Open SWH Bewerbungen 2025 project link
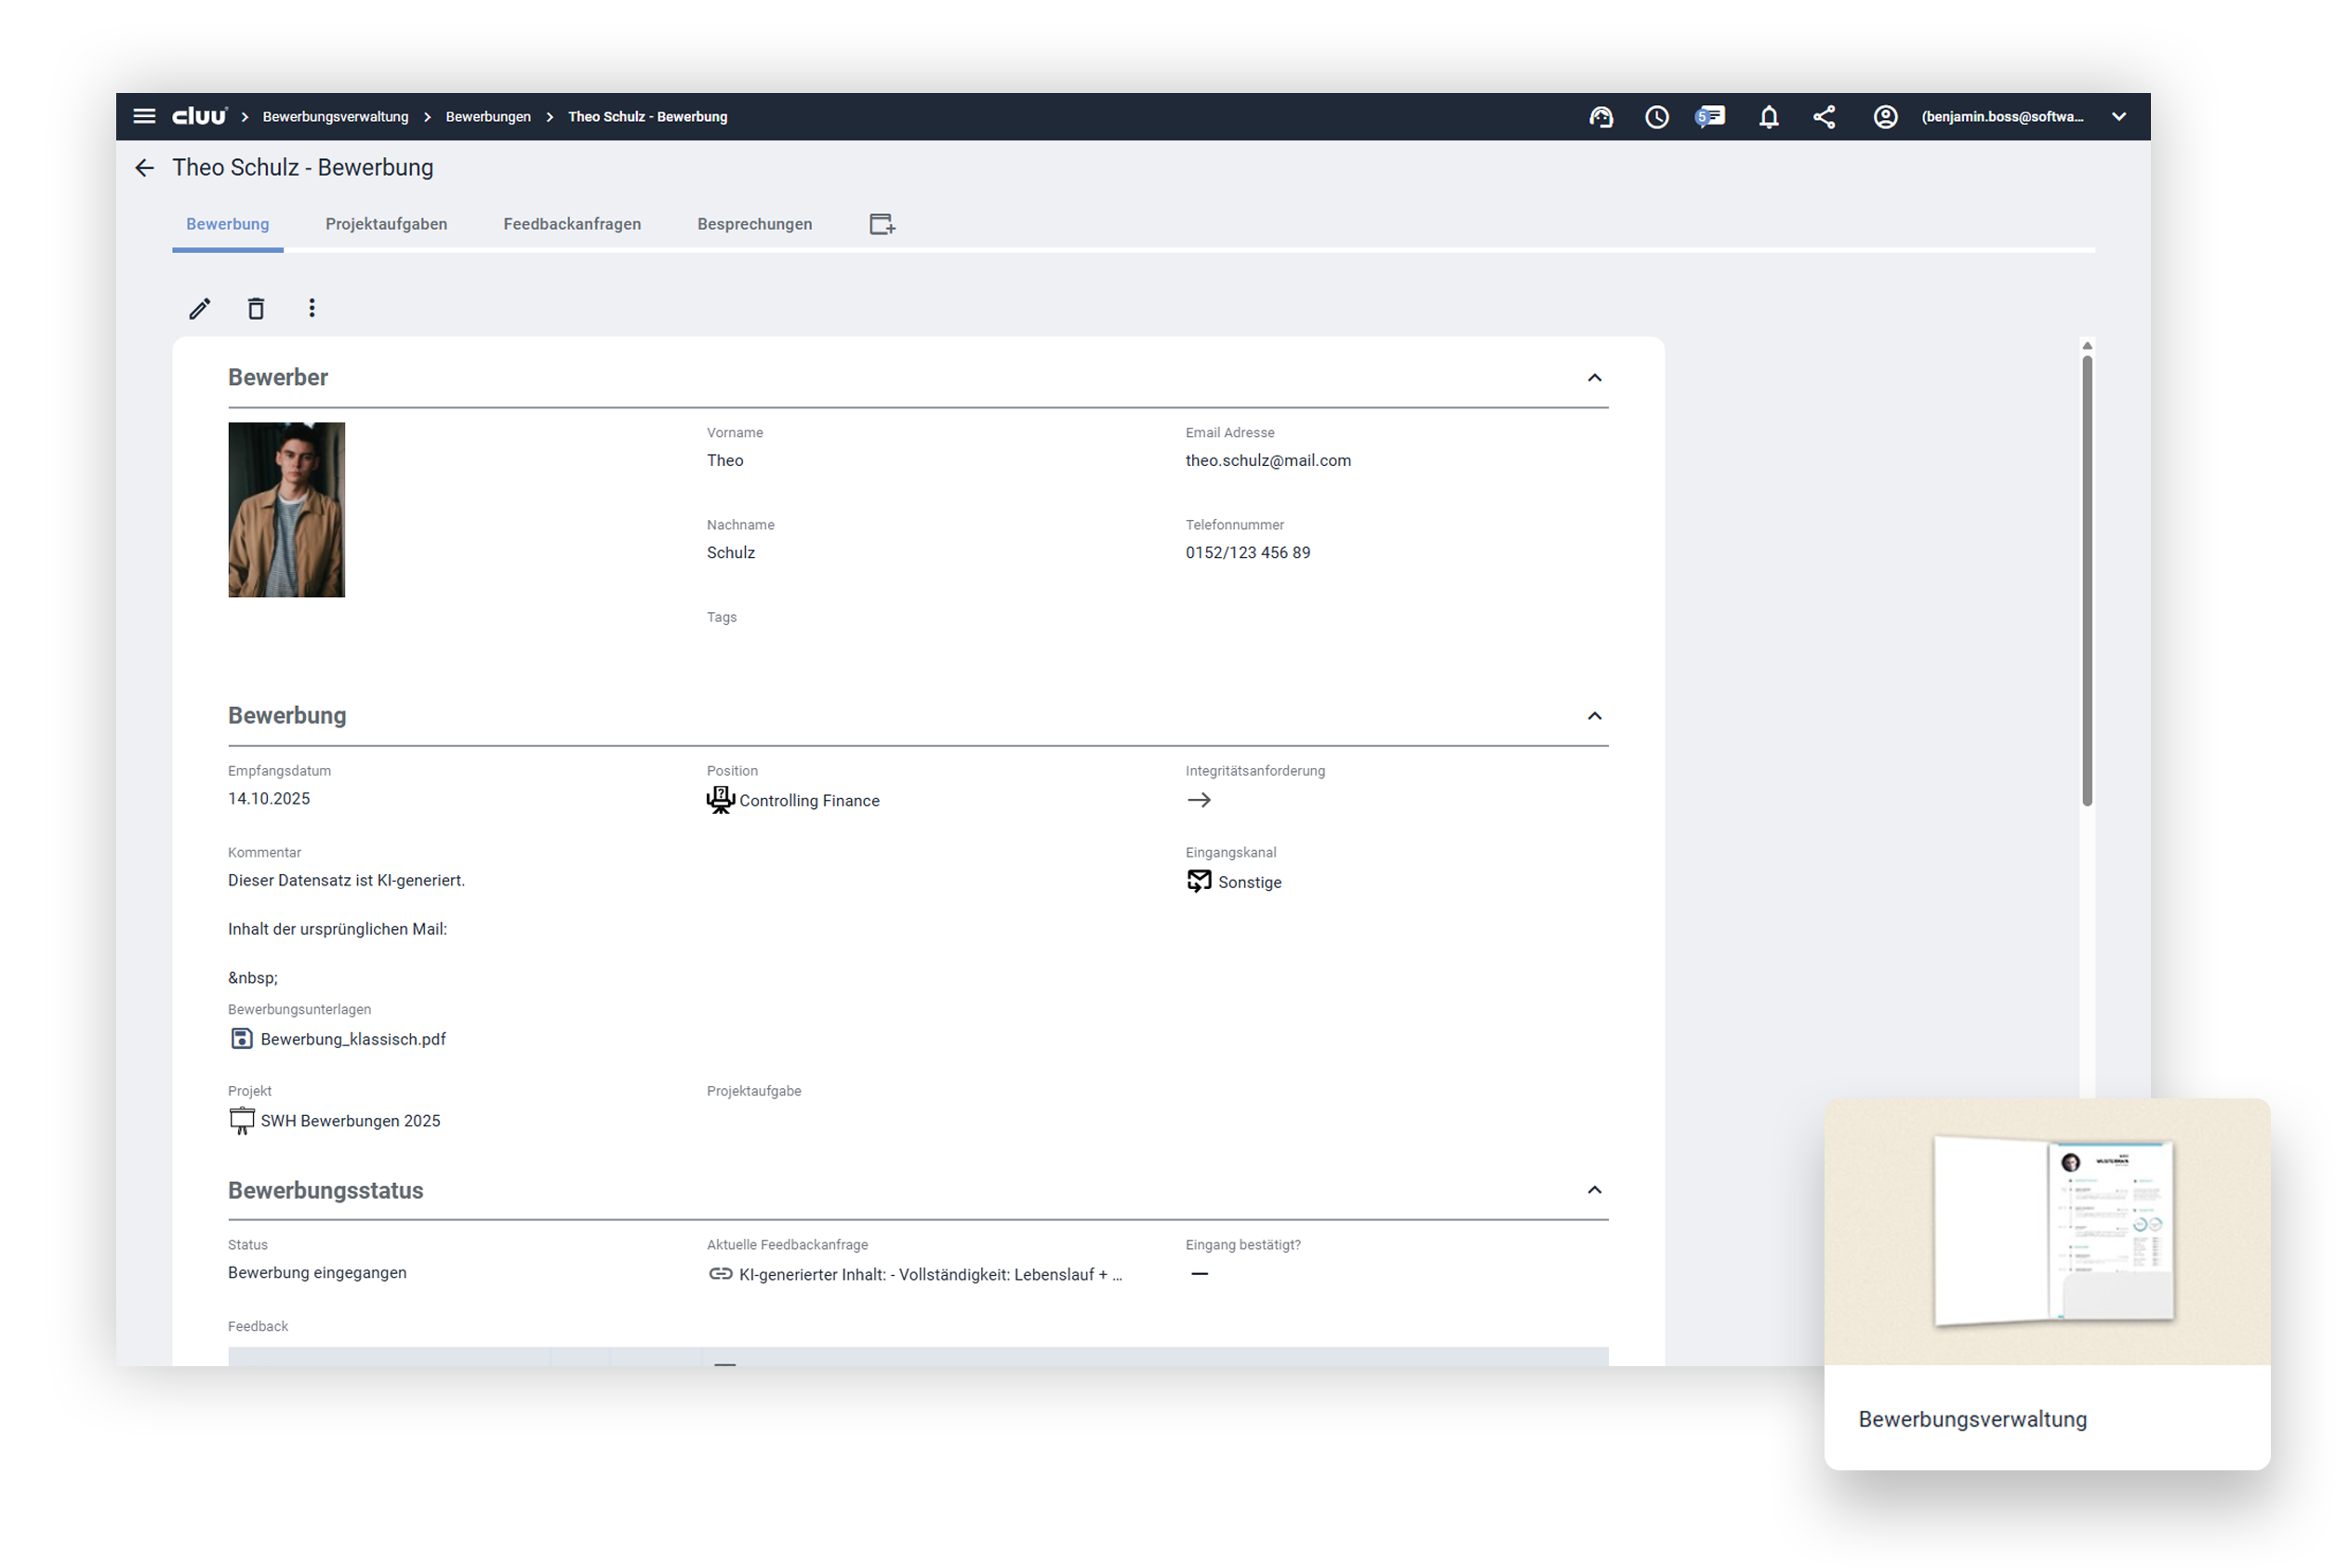The width and height of the screenshot is (2336, 1568). click(x=349, y=1121)
